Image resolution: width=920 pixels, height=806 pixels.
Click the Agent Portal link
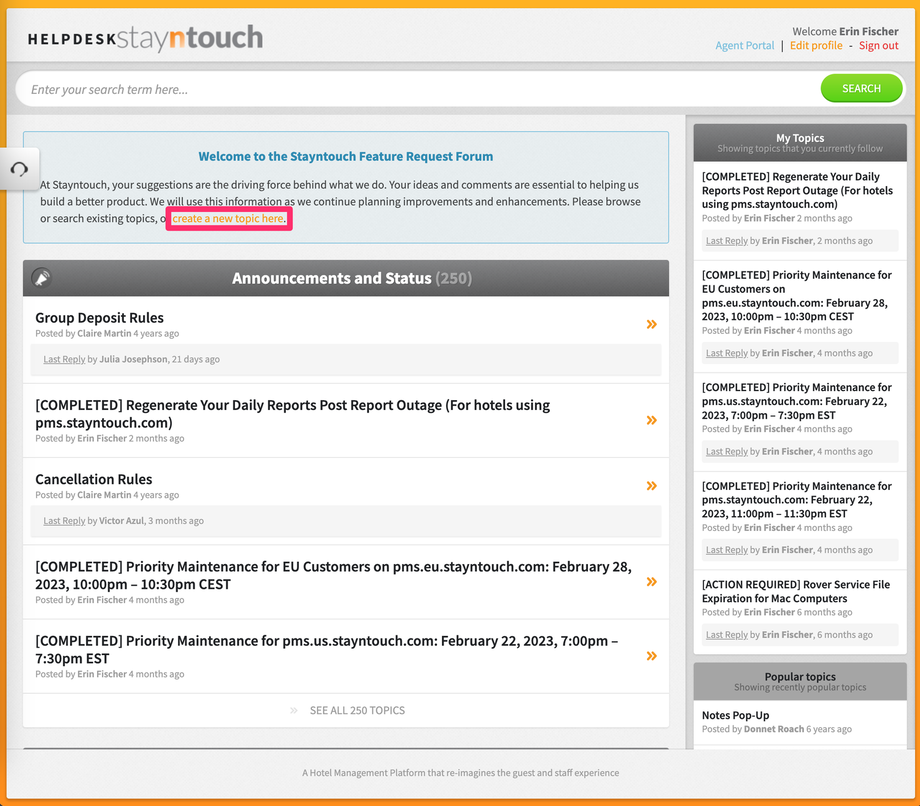tap(745, 46)
